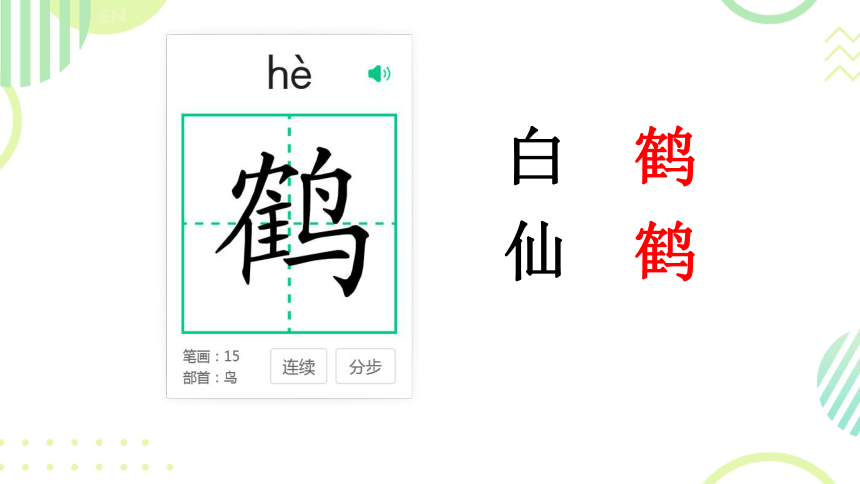Click the white card header area beside hè
Screen dimensions: 860x484
coord(219,74)
